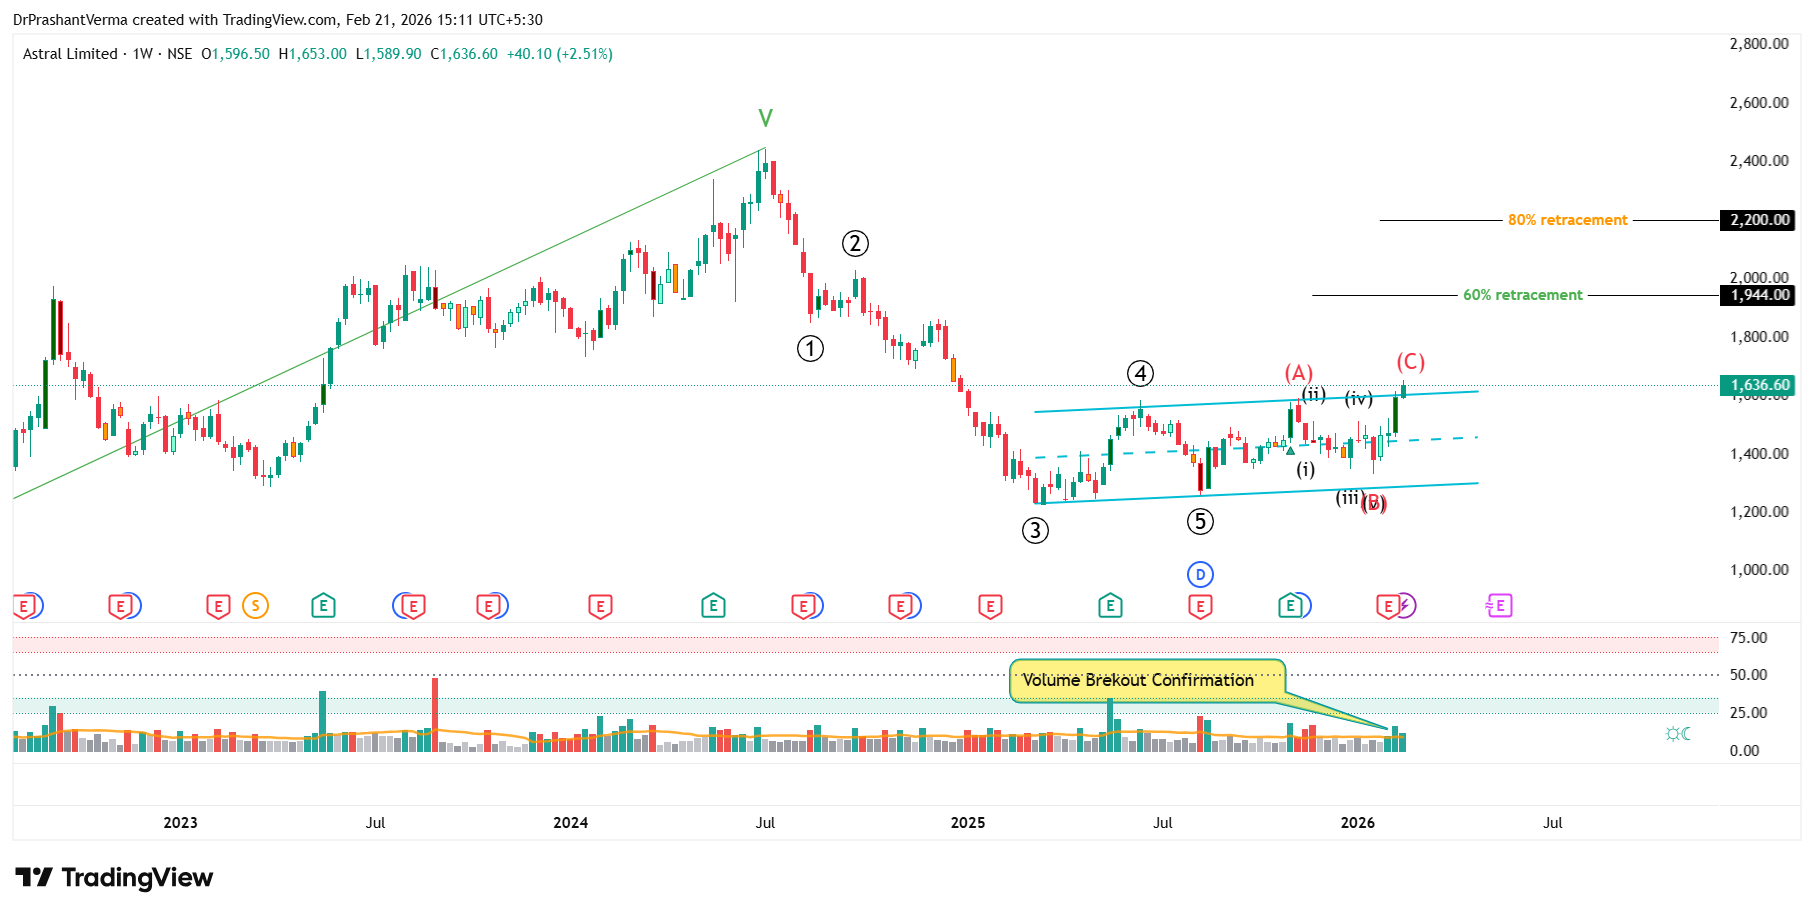Select the circled 5 wave label

coord(1200,520)
